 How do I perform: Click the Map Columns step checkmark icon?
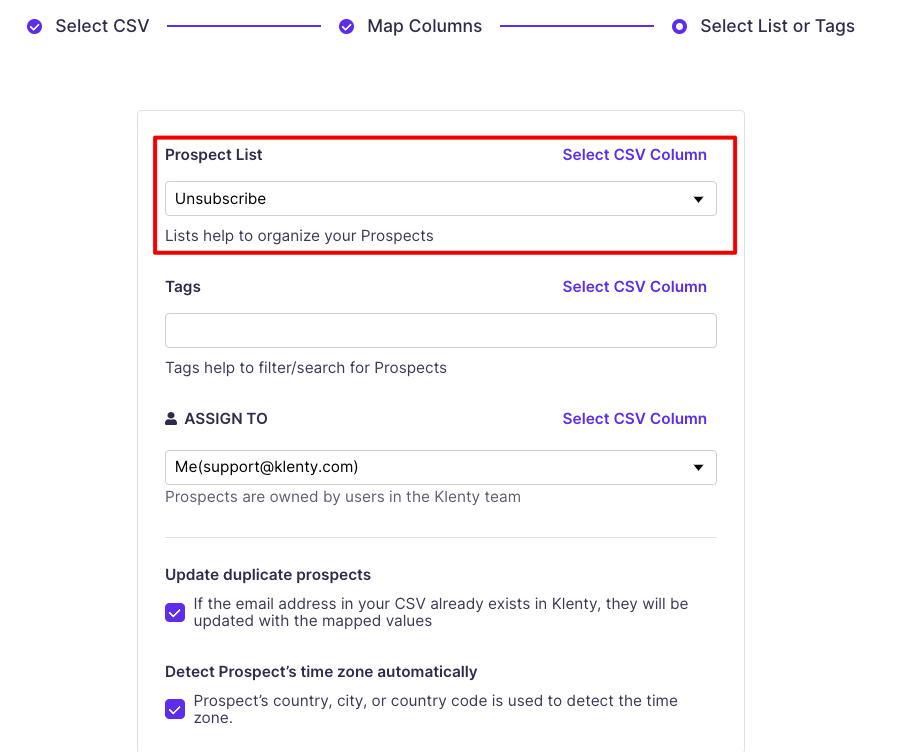point(347,27)
